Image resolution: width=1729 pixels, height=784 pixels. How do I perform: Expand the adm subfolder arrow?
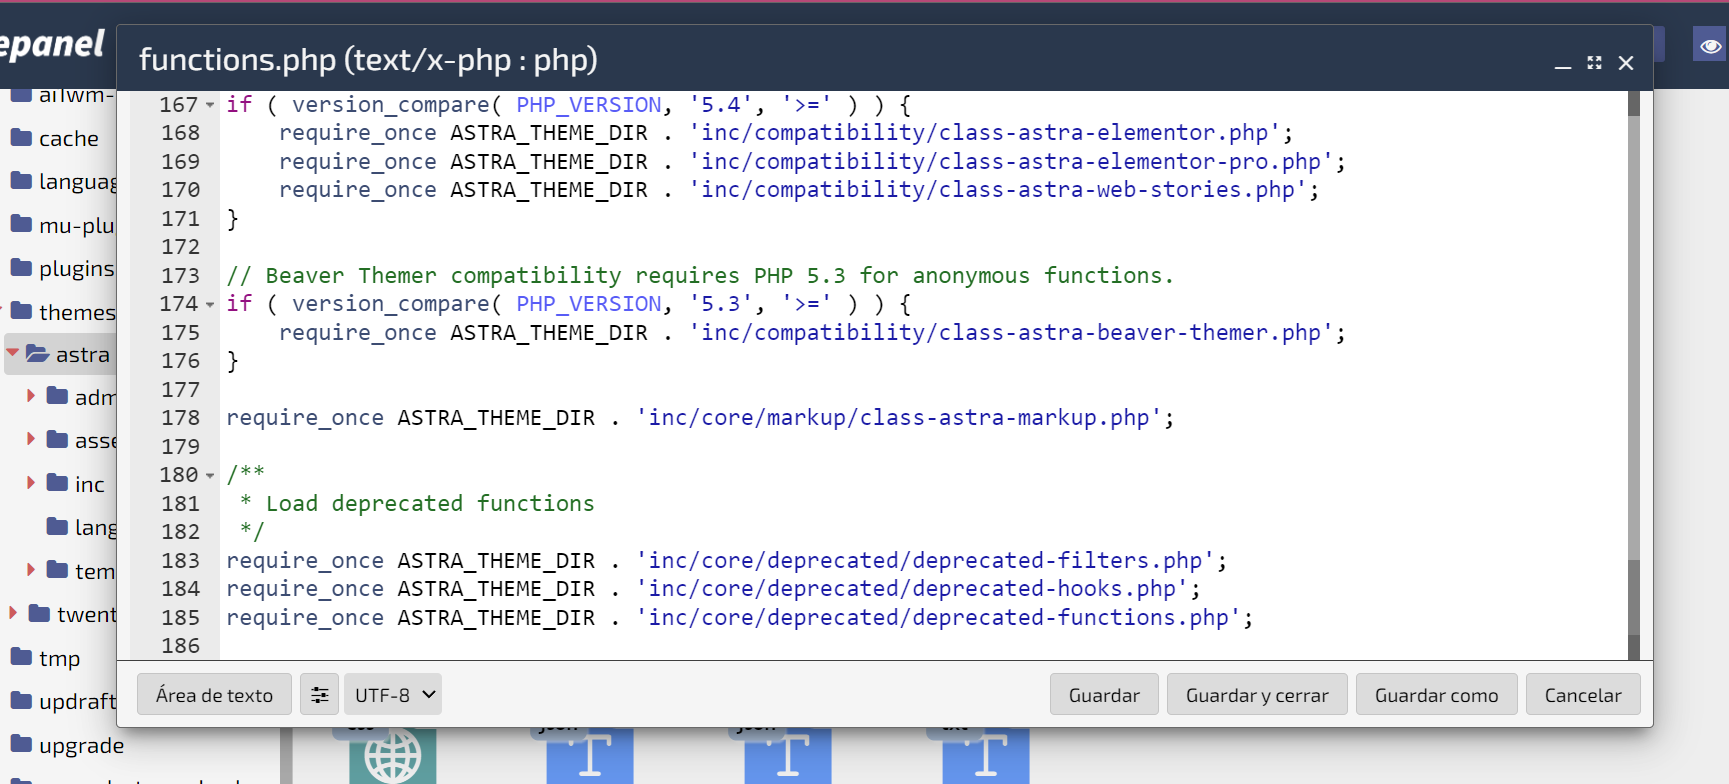point(31,396)
